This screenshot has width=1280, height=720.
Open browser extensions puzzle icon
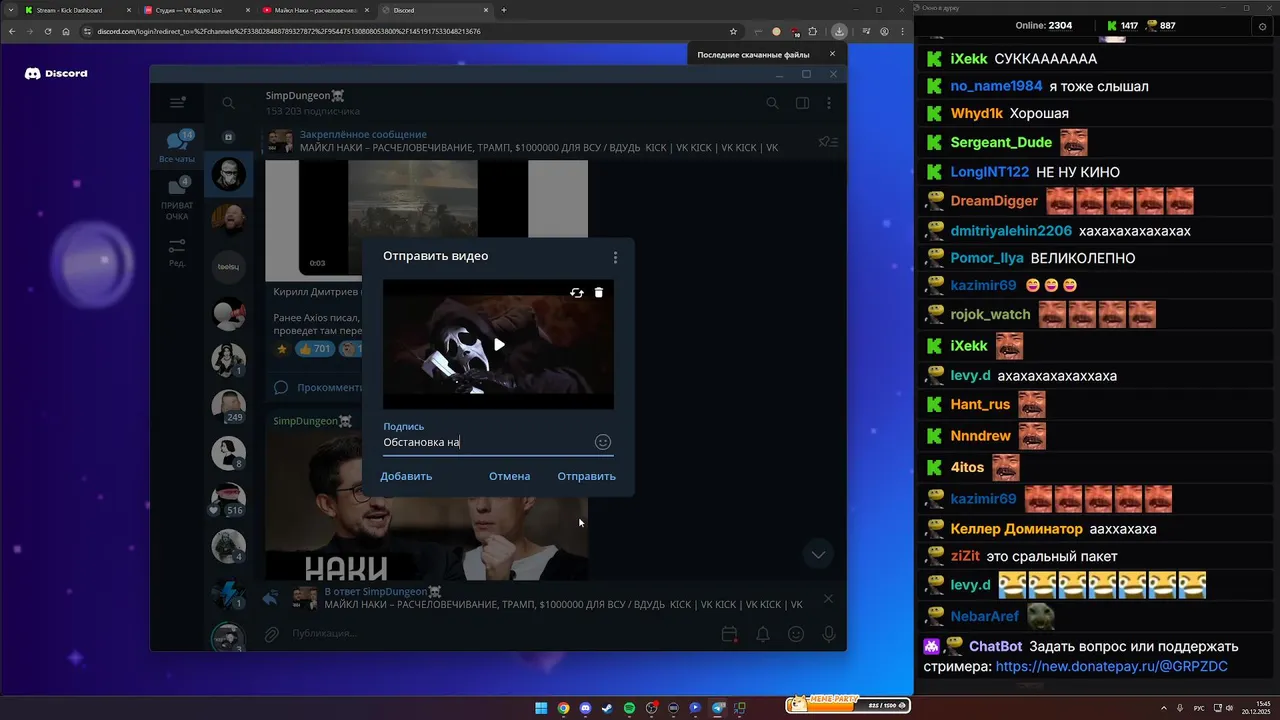(x=812, y=31)
